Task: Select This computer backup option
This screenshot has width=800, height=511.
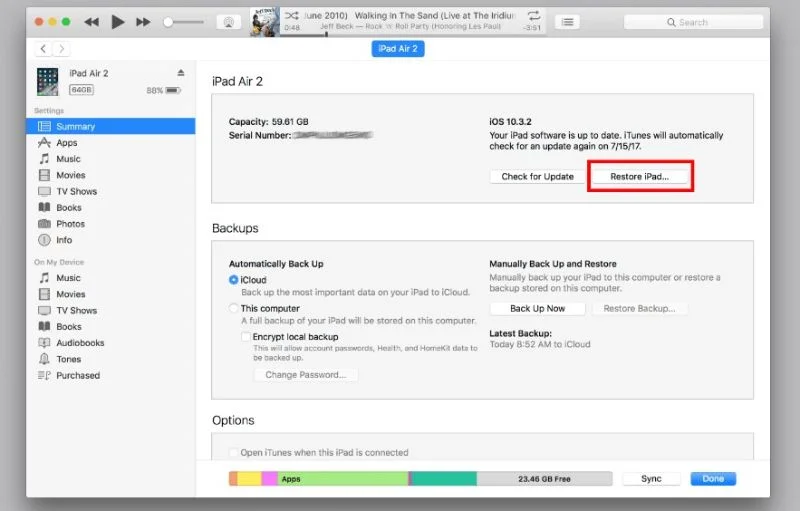Action: coord(234,308)
